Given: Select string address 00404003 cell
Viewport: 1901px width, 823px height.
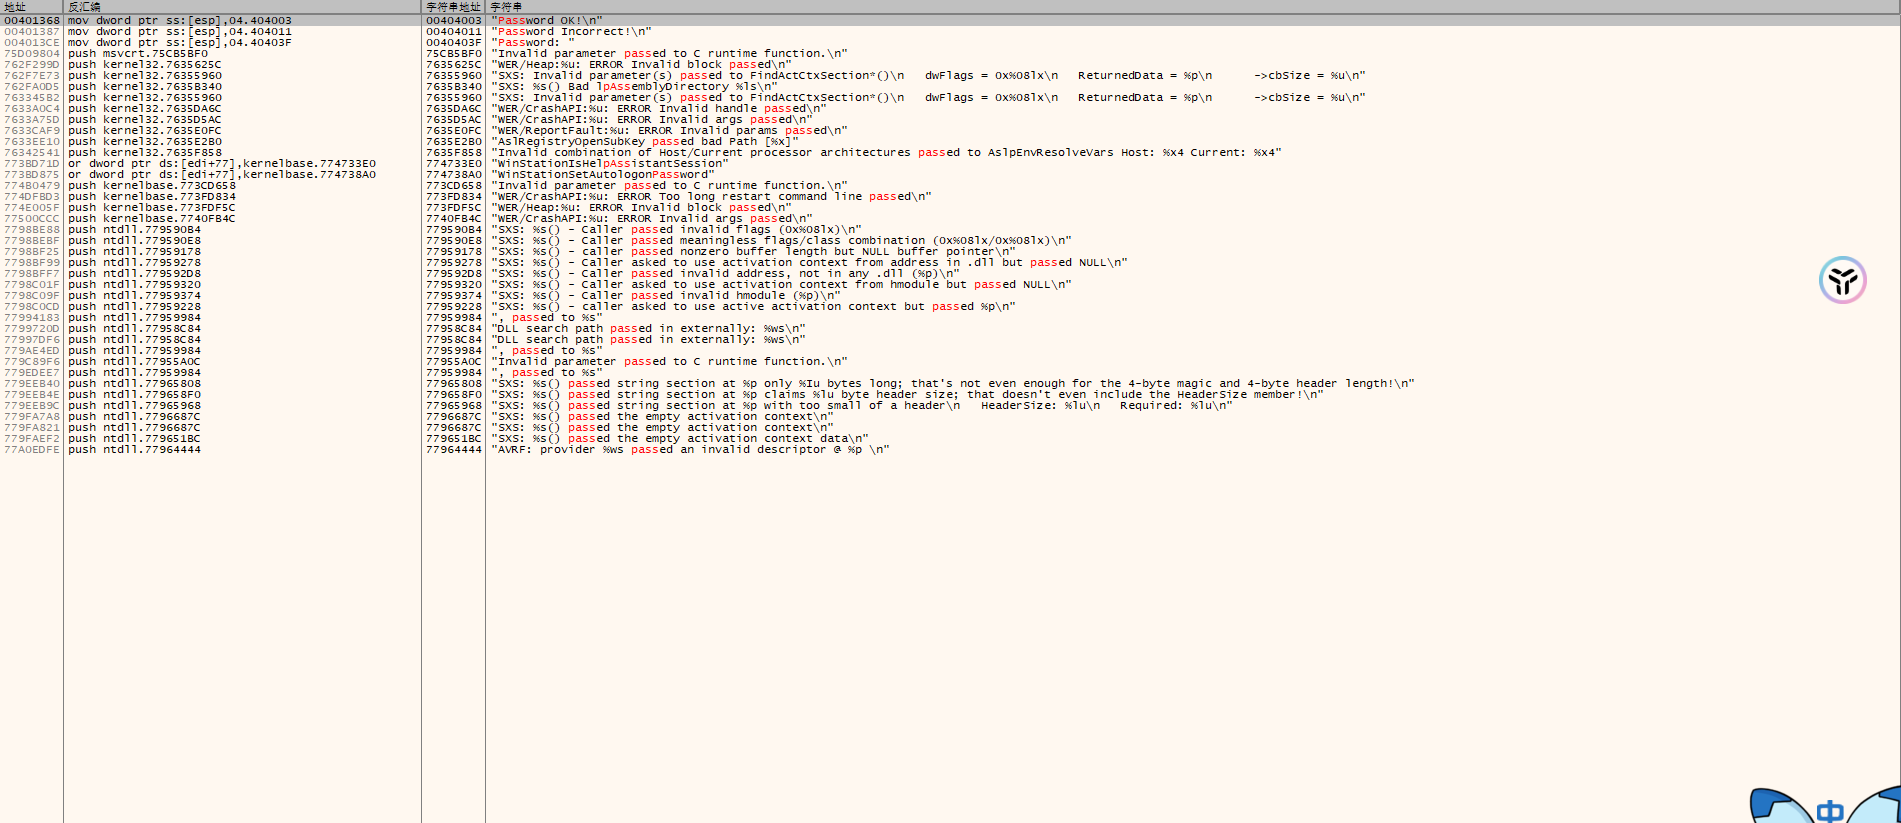Looking at the screenshot, I should (x=453, y=20).
